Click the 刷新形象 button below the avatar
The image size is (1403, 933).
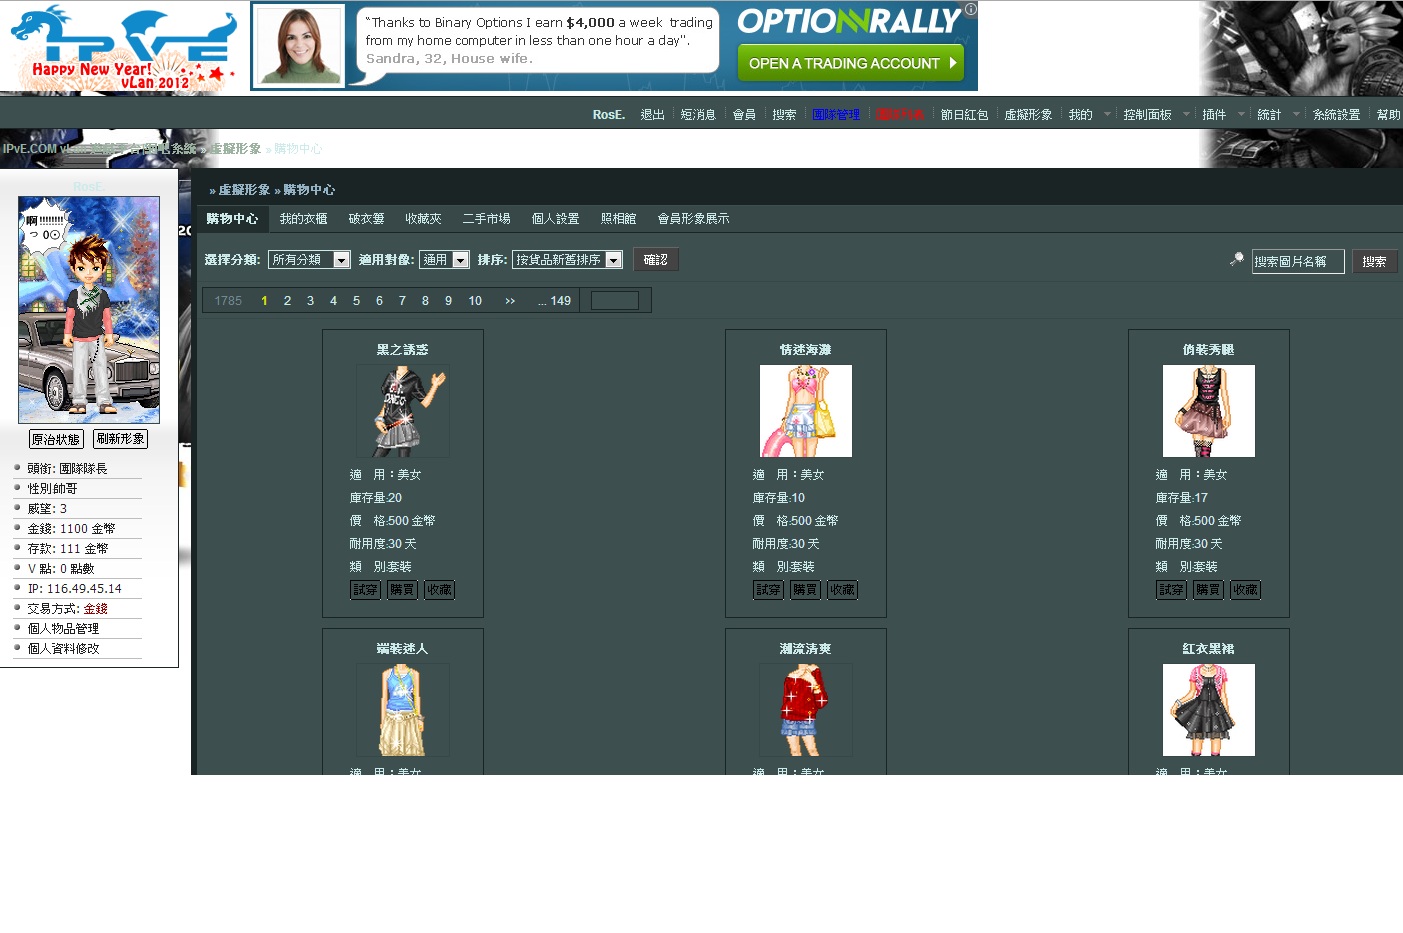120,439
